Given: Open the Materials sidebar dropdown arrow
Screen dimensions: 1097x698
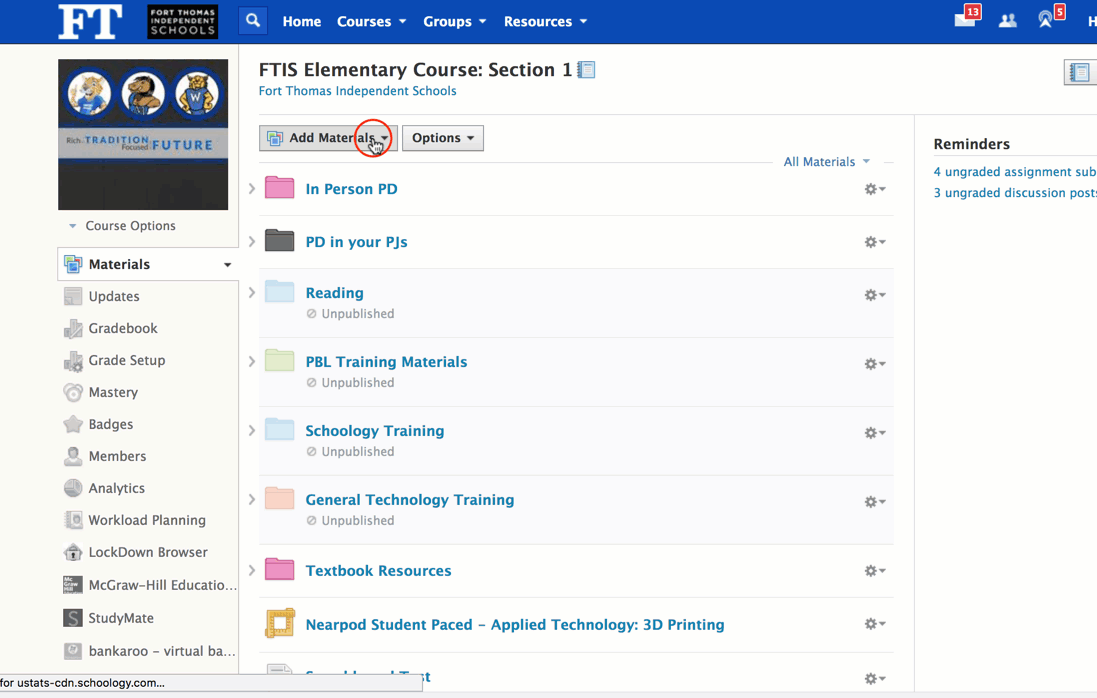Looking at the screenshot, I should (227, 264).
